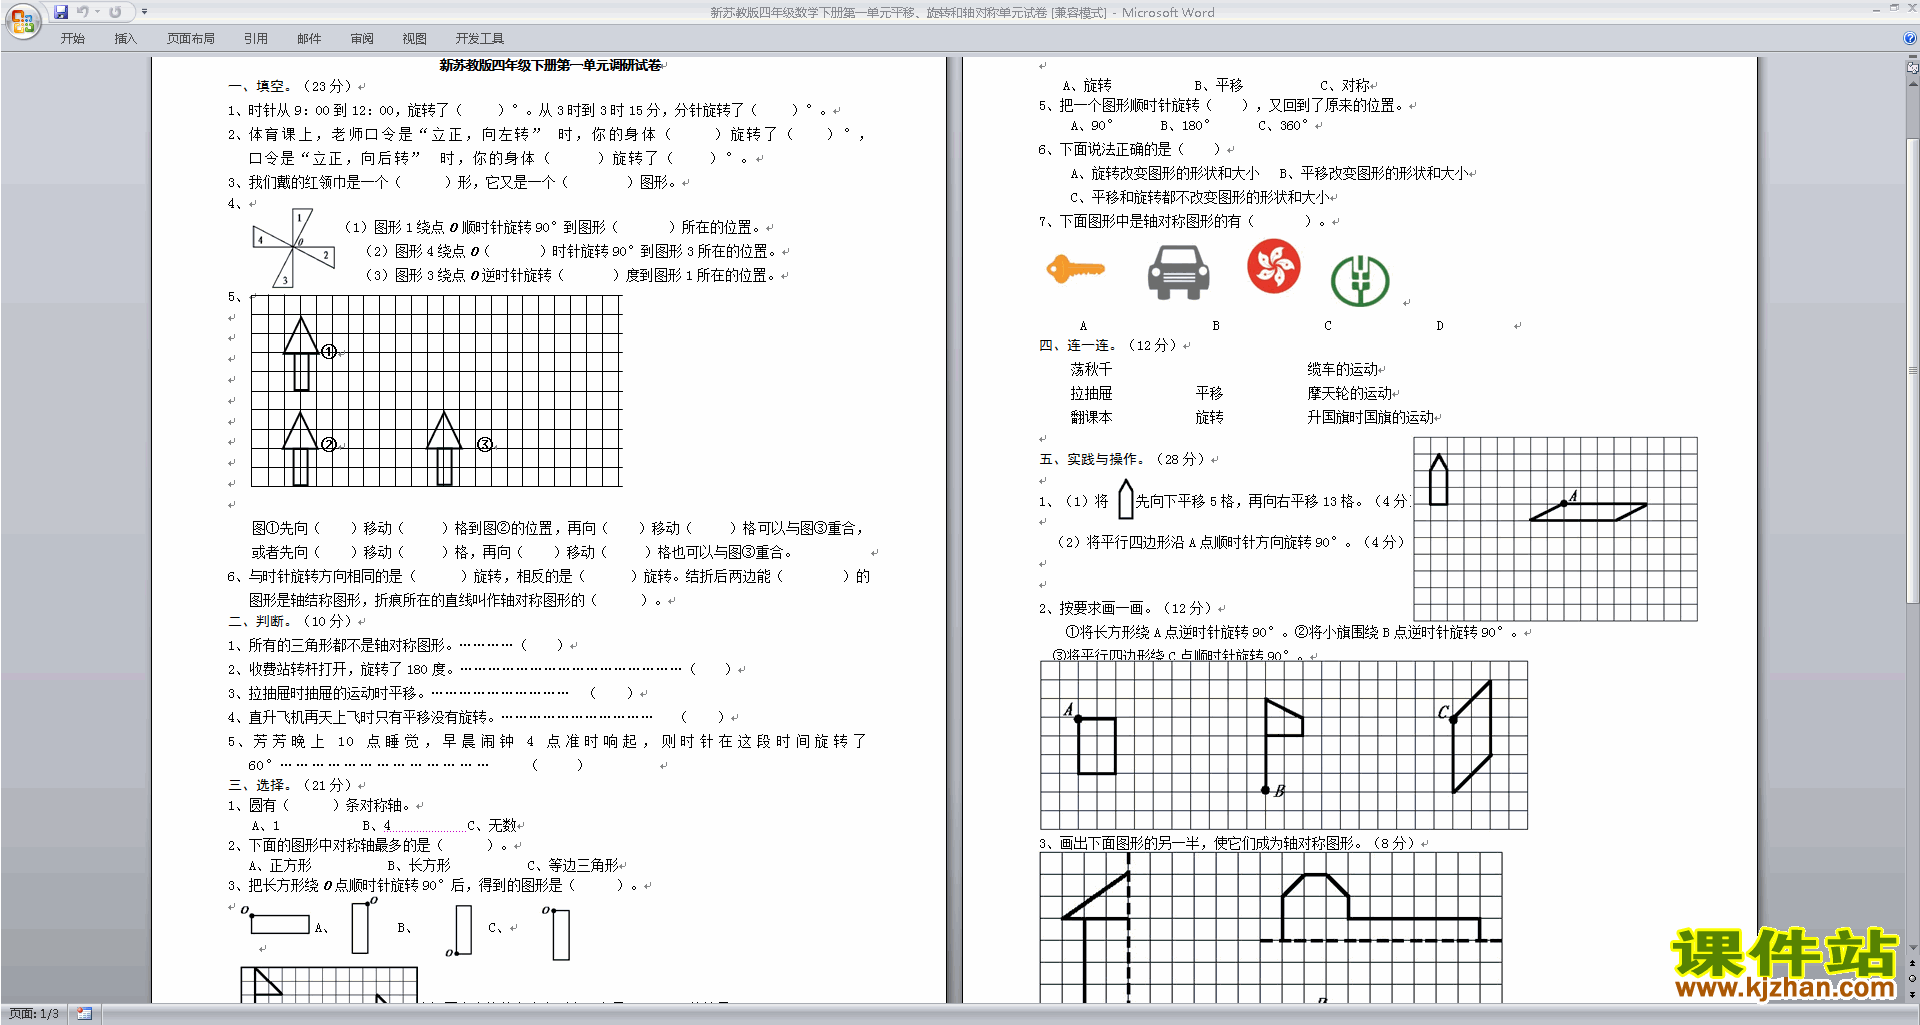Click the pinwheel figure in question 4
The image size is (1920, 1025).
tap(293, 247)
